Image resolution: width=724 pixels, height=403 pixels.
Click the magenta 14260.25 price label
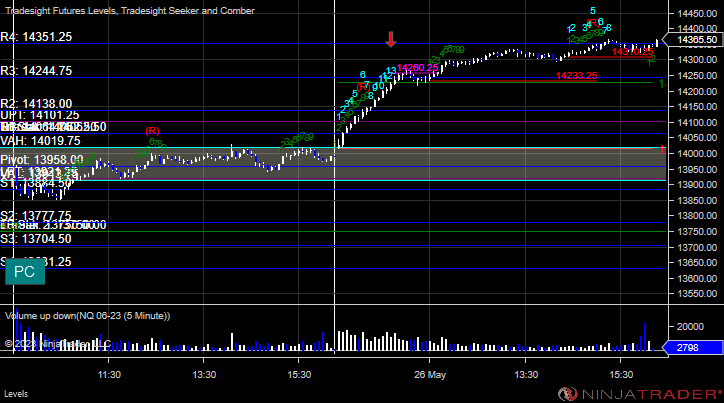pos(417,68)
